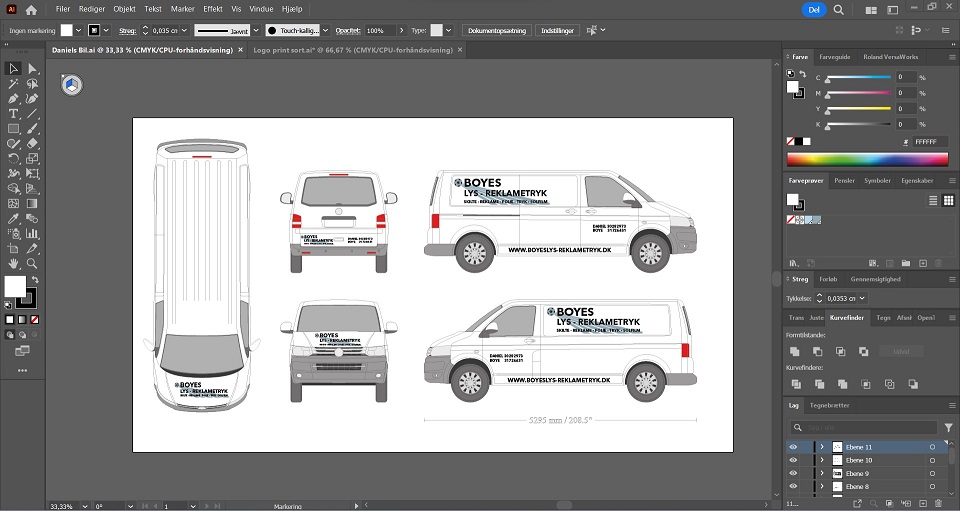Screen dimensions: 960x511
Task: Click the Divide pathfinder icon
Action: tap(796, 384)
